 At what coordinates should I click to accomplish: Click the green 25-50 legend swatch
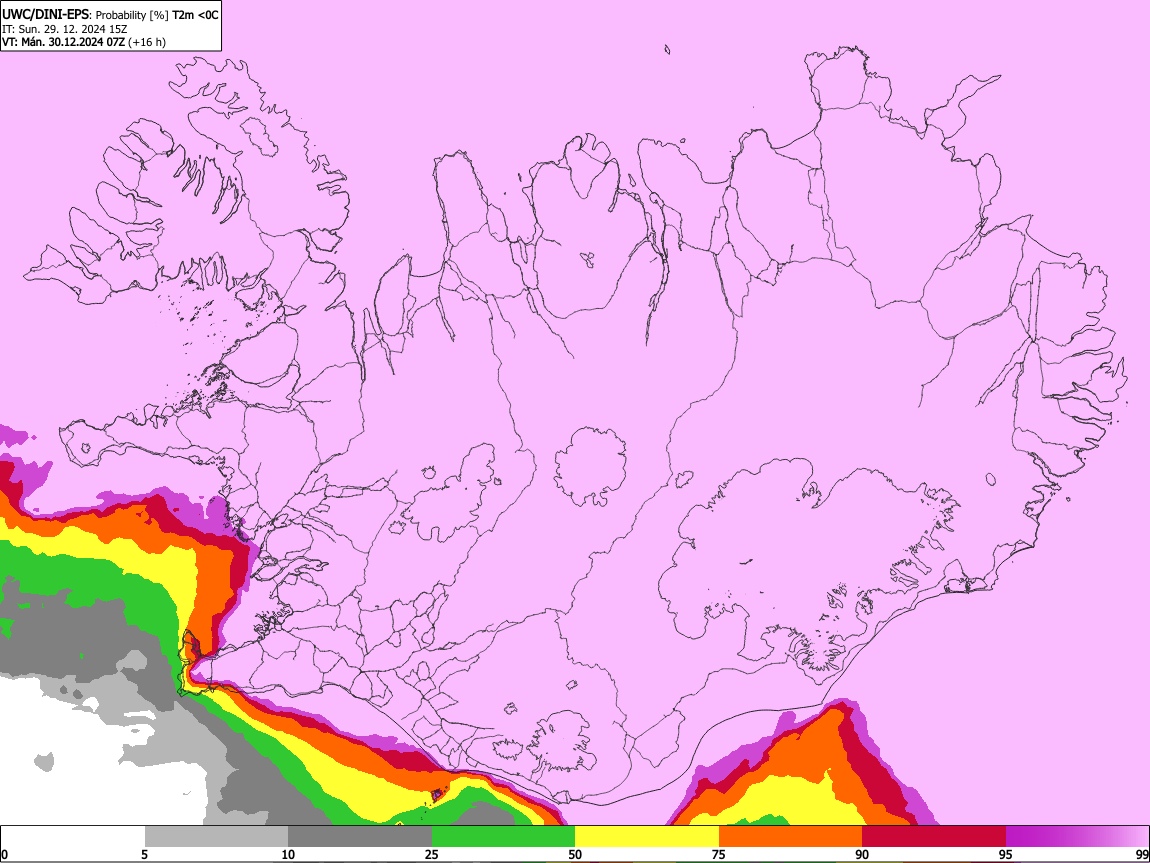(503, 837)
